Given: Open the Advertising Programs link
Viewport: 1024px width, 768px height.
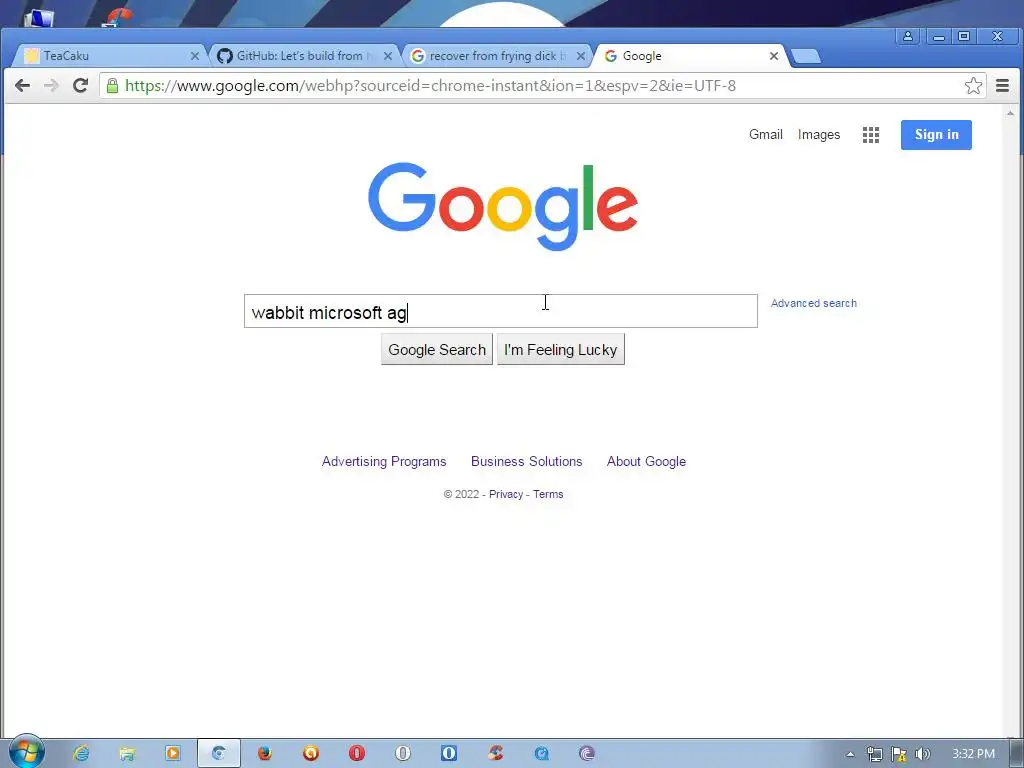Looking at the screenshot, I should click(x=384, y=462).
